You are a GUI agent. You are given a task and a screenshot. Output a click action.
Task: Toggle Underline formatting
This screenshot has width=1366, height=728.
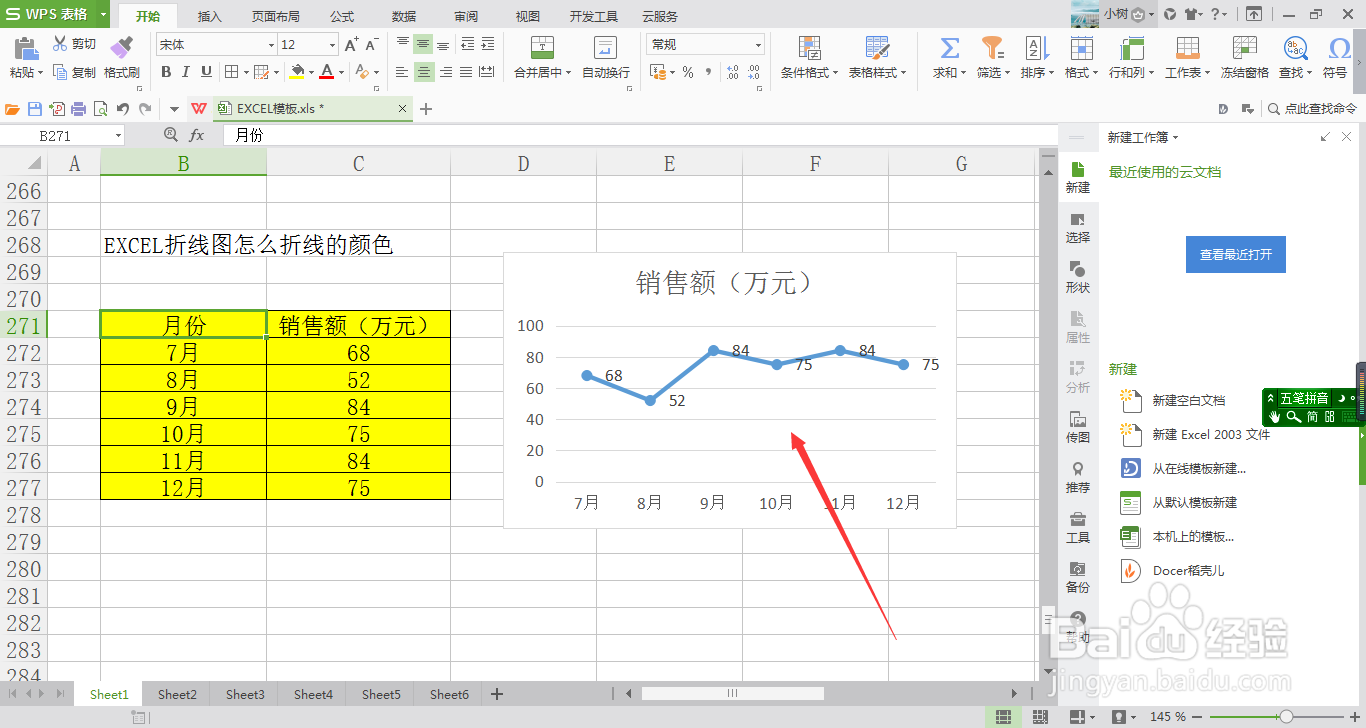[206, 72]
